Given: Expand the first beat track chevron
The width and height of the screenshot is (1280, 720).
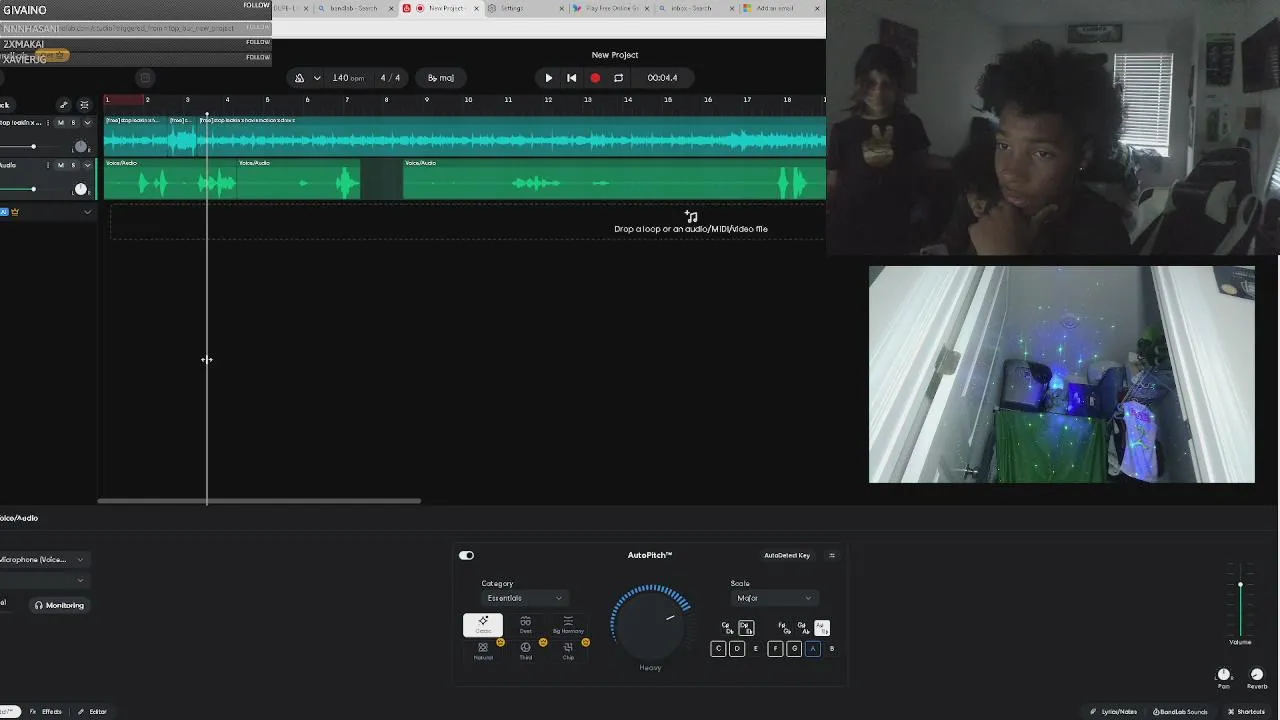Looking at the screenshot, I should 87,123.
